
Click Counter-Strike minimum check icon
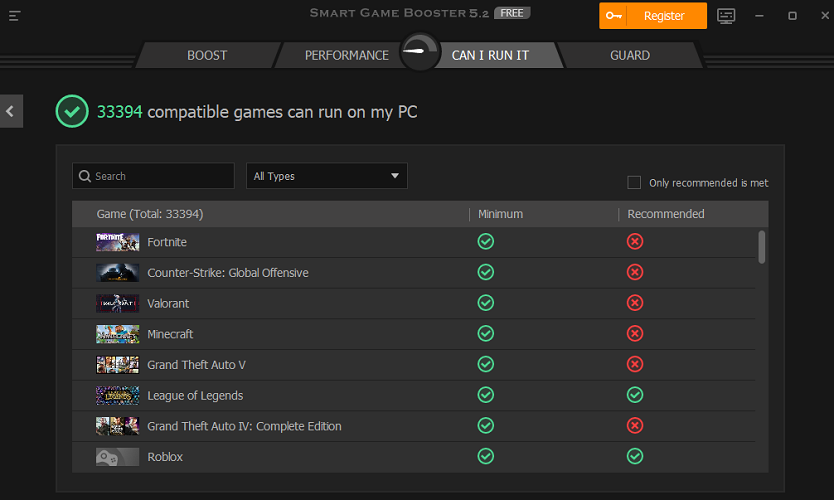tap(486, 272)
